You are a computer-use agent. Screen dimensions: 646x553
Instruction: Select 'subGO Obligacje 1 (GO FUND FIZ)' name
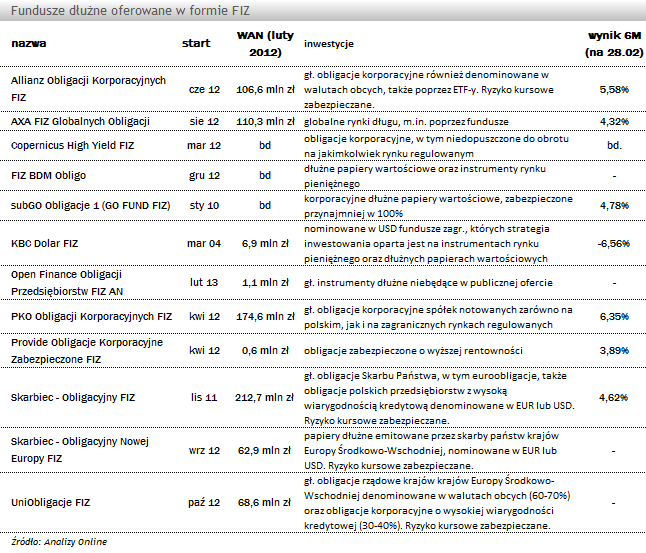(x=91, y=205)
